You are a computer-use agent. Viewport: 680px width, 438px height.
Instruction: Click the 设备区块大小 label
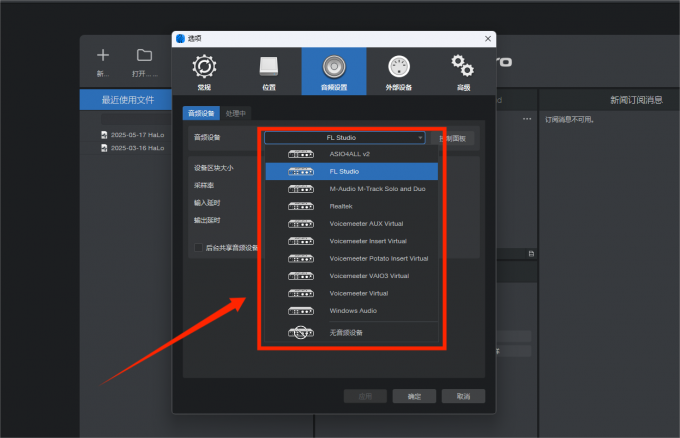coord(213,168)
